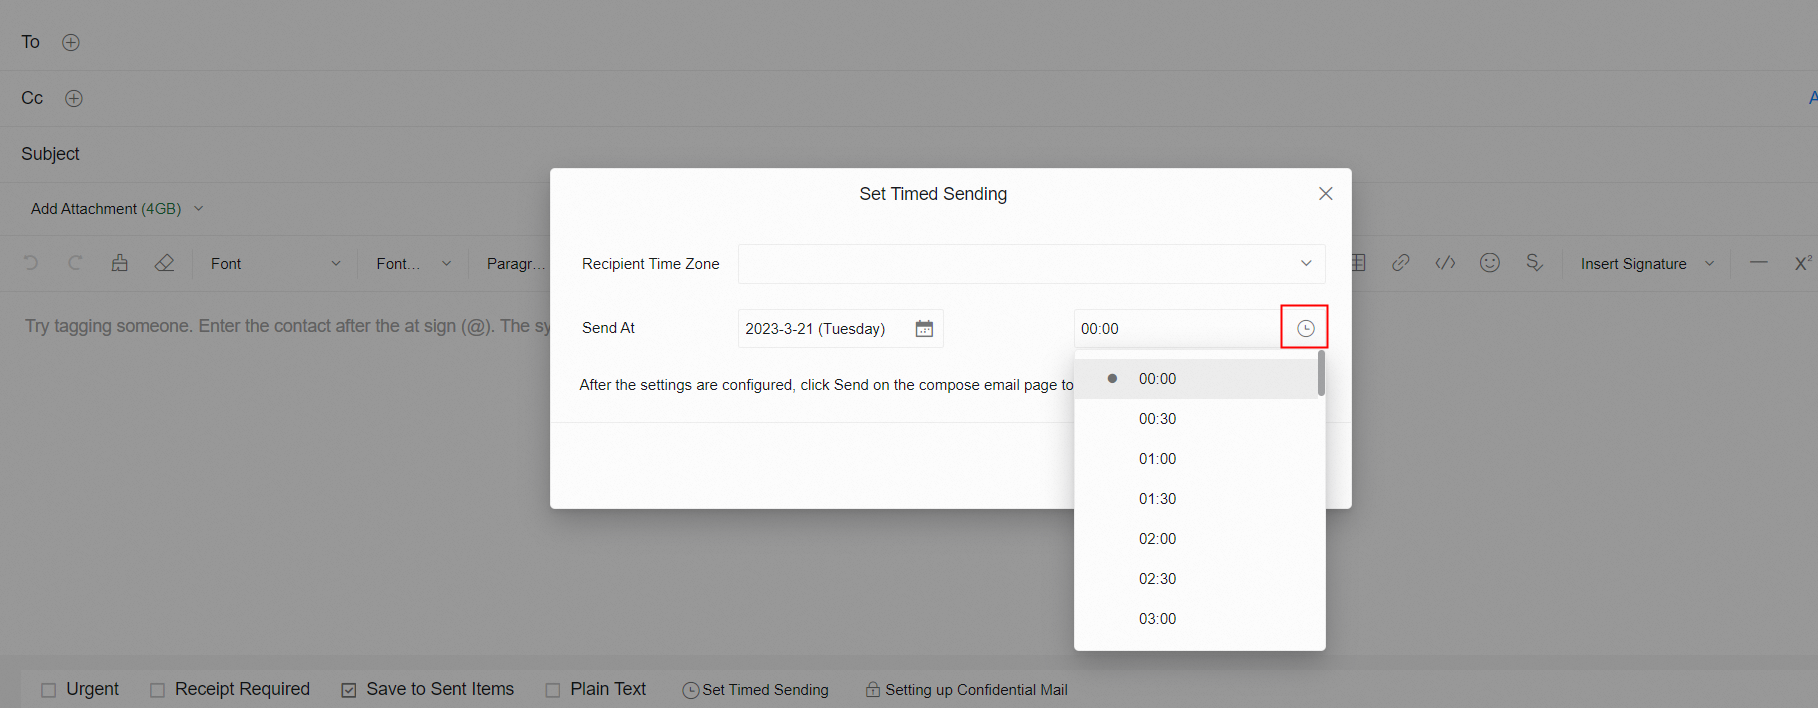The width and height of the screenshot is (1818, 708).
Task: Open the calendar date picker
Action: point(924,329)
